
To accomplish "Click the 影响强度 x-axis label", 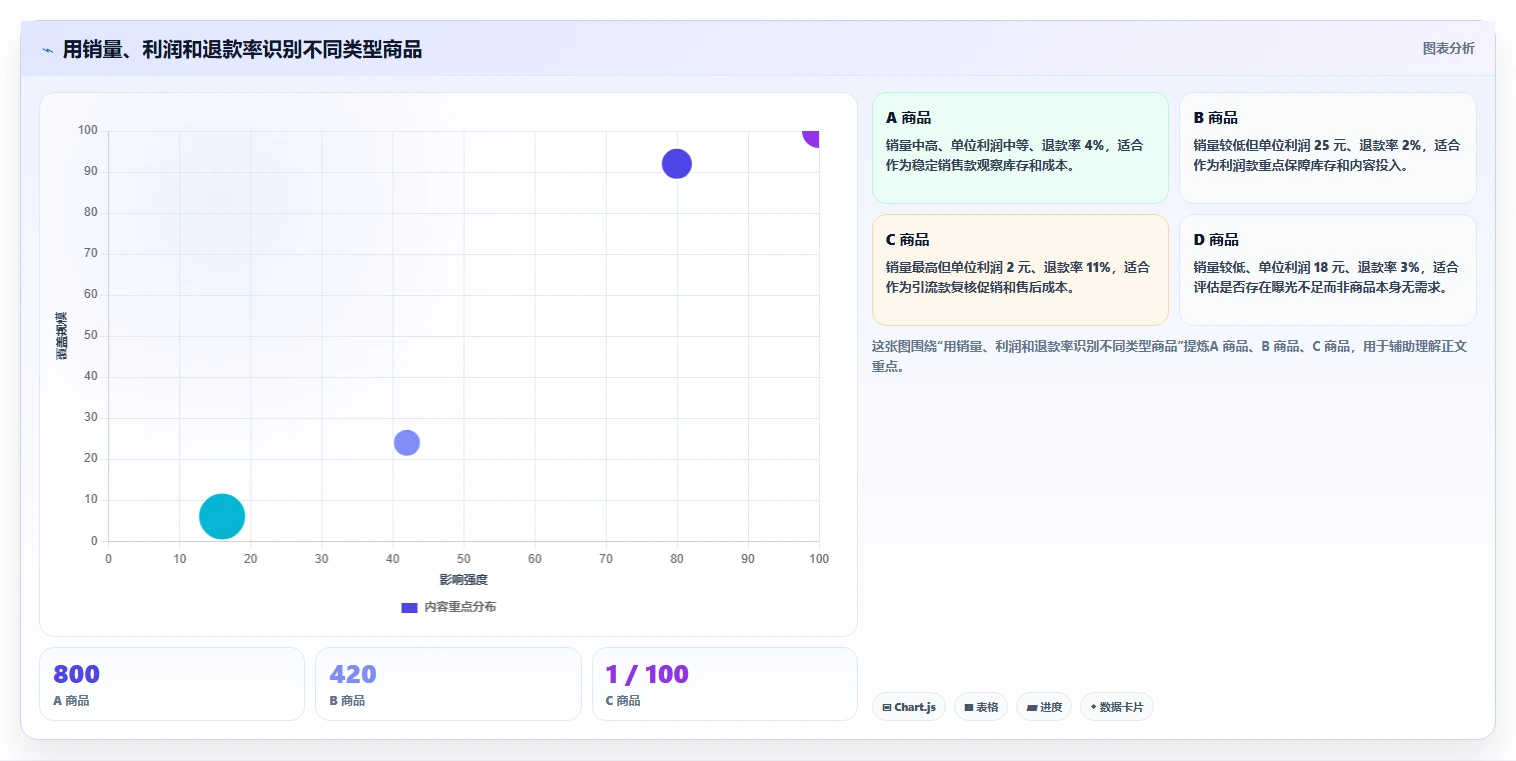I will 464,580.
